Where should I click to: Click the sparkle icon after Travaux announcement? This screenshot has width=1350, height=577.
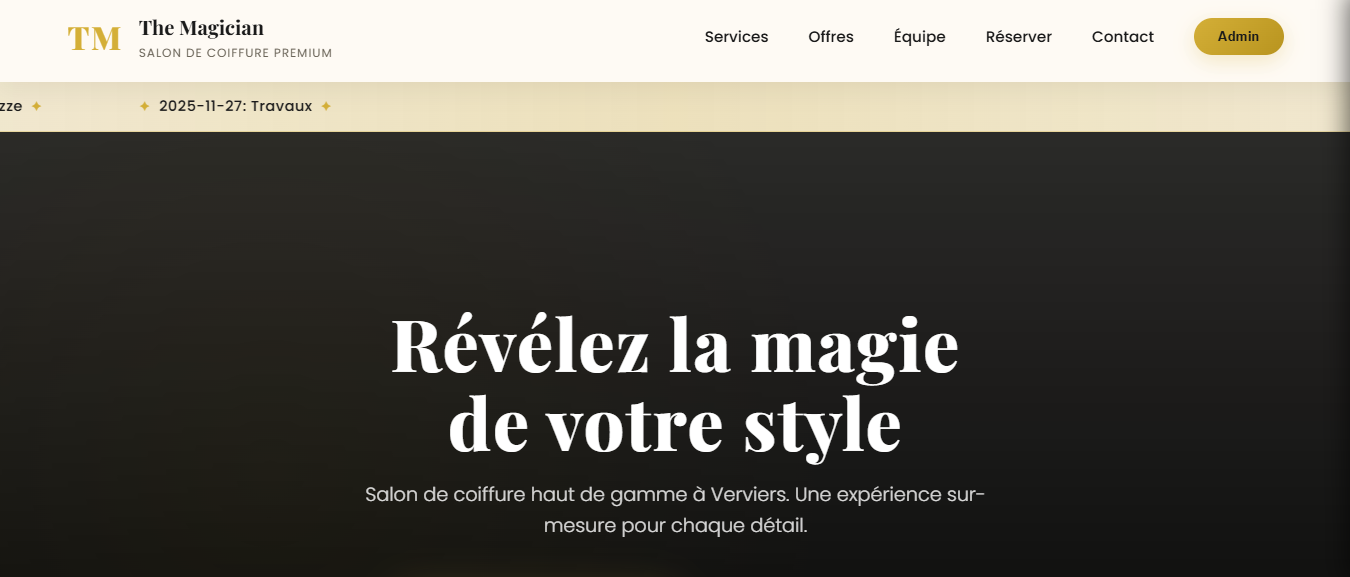327,105
